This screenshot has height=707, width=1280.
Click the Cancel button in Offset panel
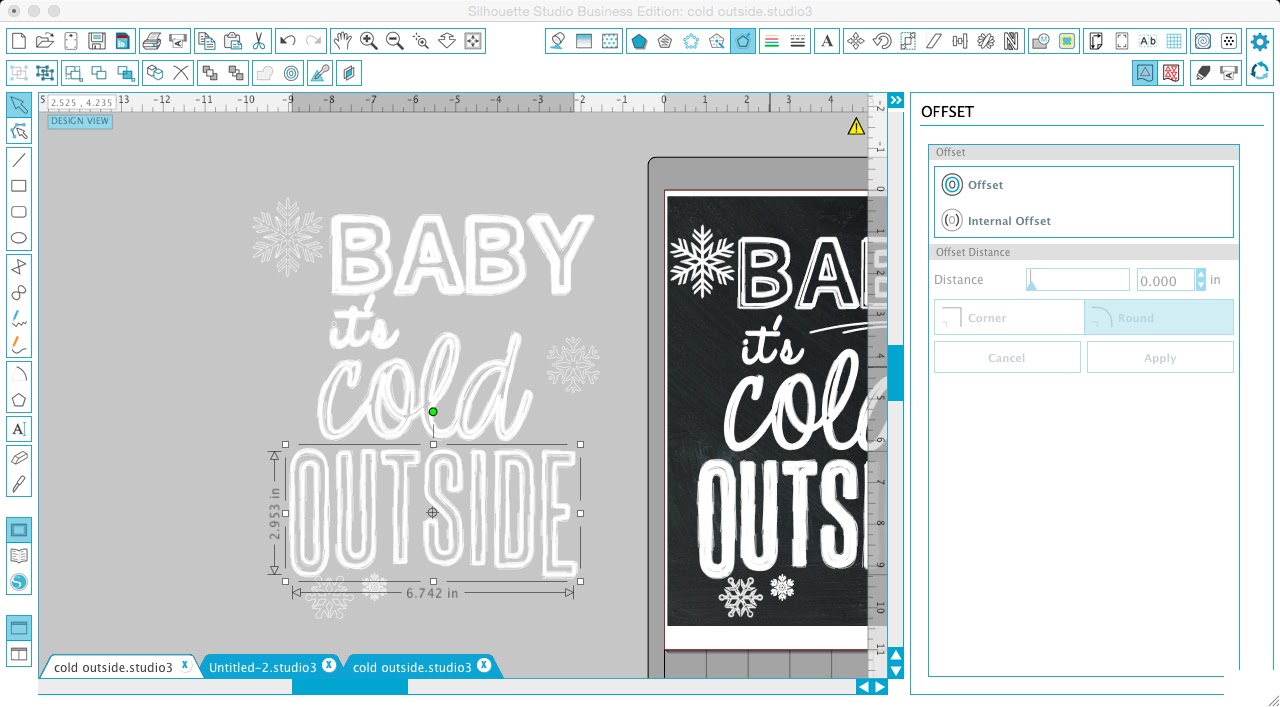(x=1007, y=358)
